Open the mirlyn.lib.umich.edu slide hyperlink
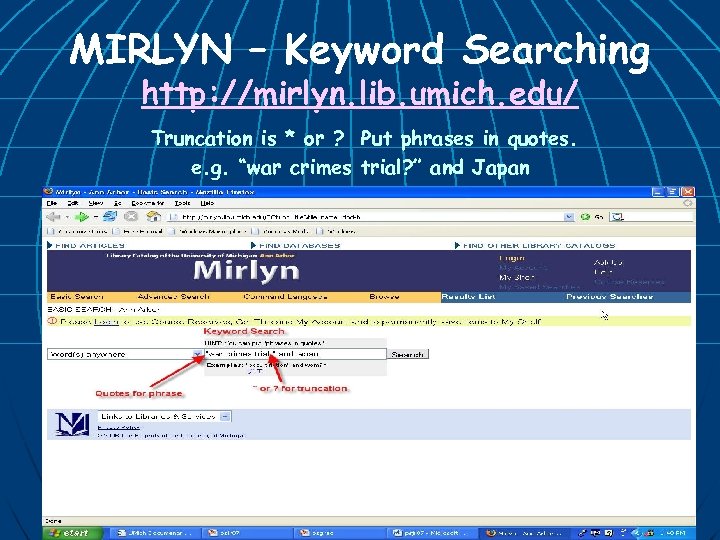Viewport: 720px width, 540px height. coord(360,93)
